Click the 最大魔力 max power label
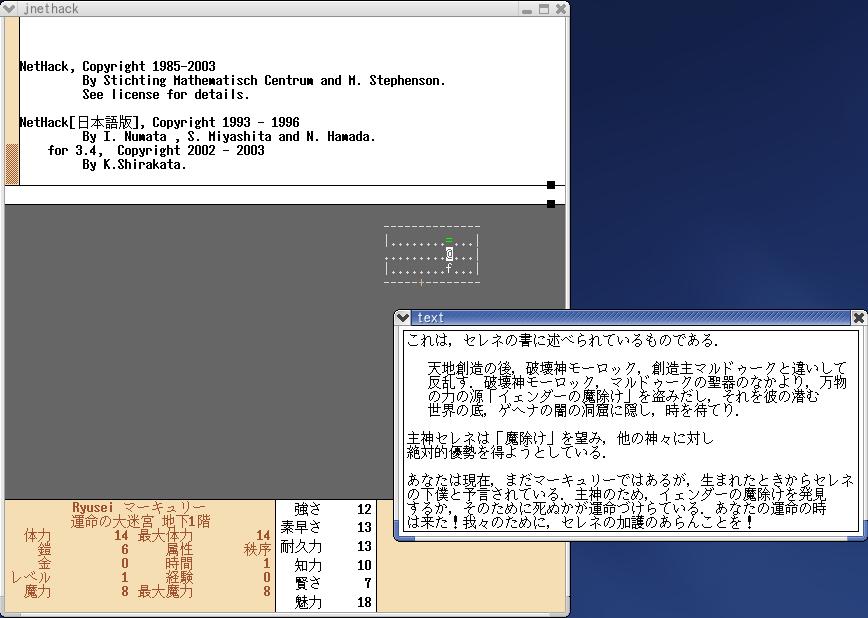This screenshot has width=868, height=618. click(x=165, y=591)
